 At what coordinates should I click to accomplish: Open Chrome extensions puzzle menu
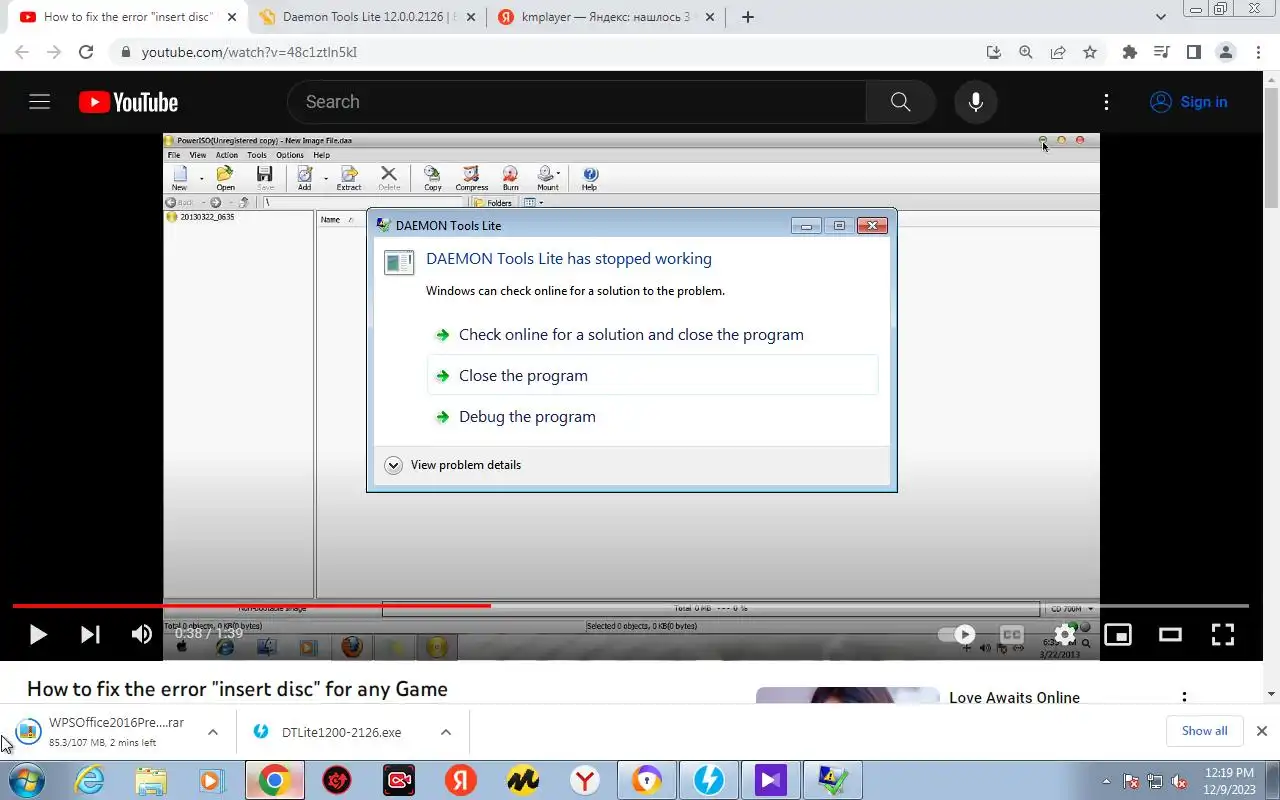[1130, 52]
